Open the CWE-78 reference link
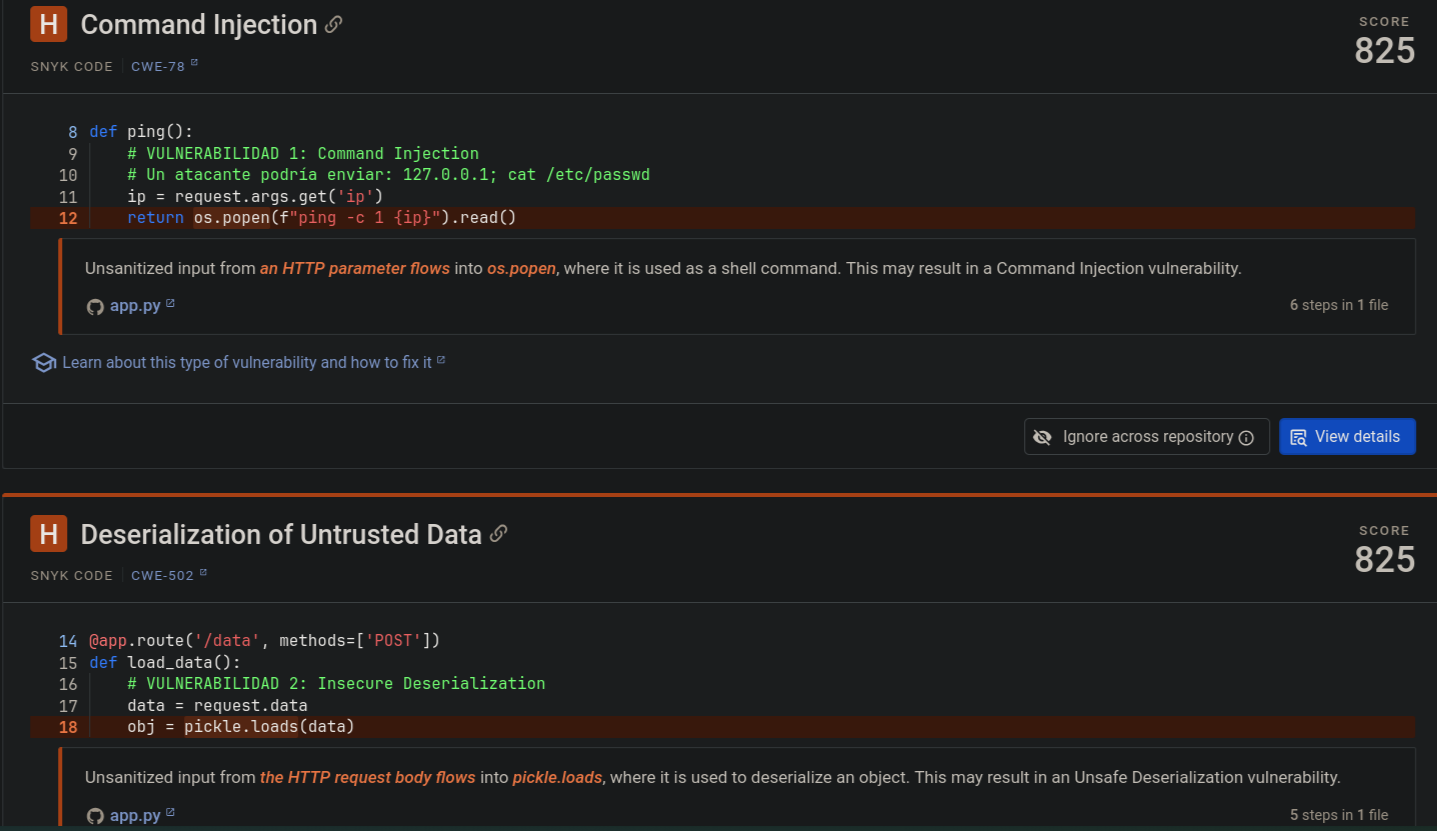1437x831 pixels. (157, 66)
